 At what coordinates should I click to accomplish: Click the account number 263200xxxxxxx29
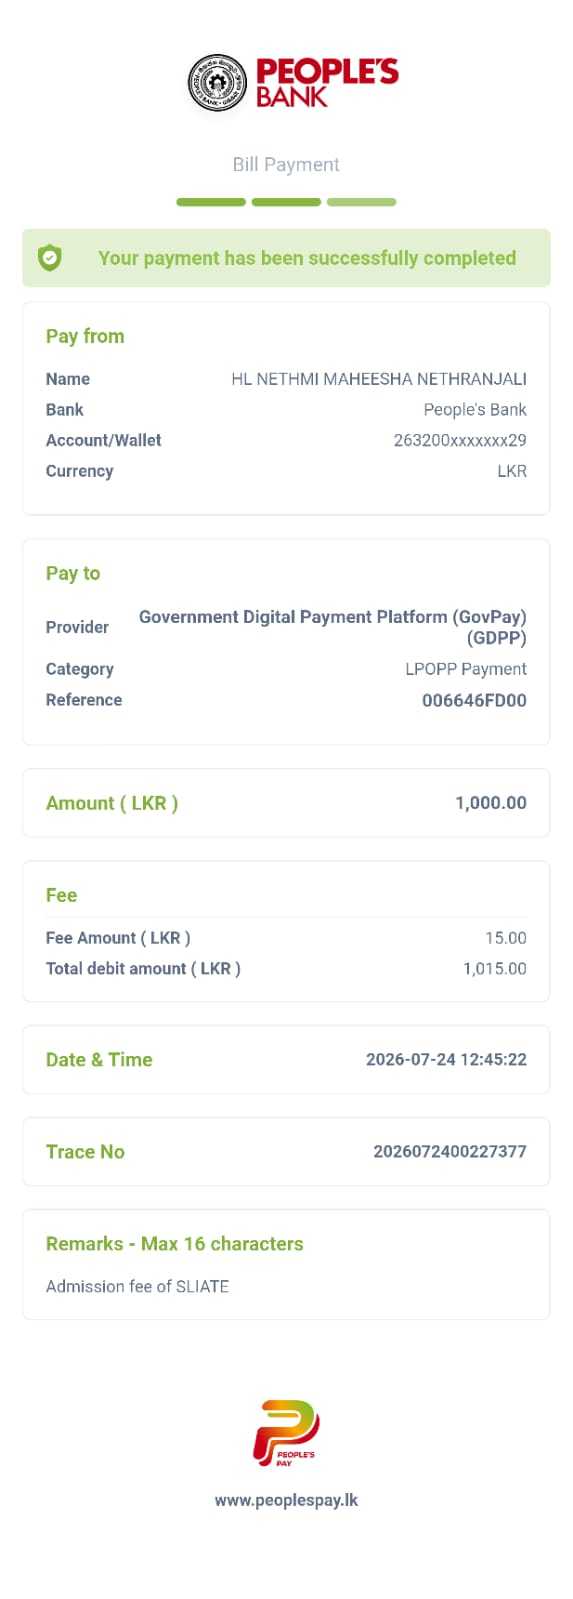(460, 440)
